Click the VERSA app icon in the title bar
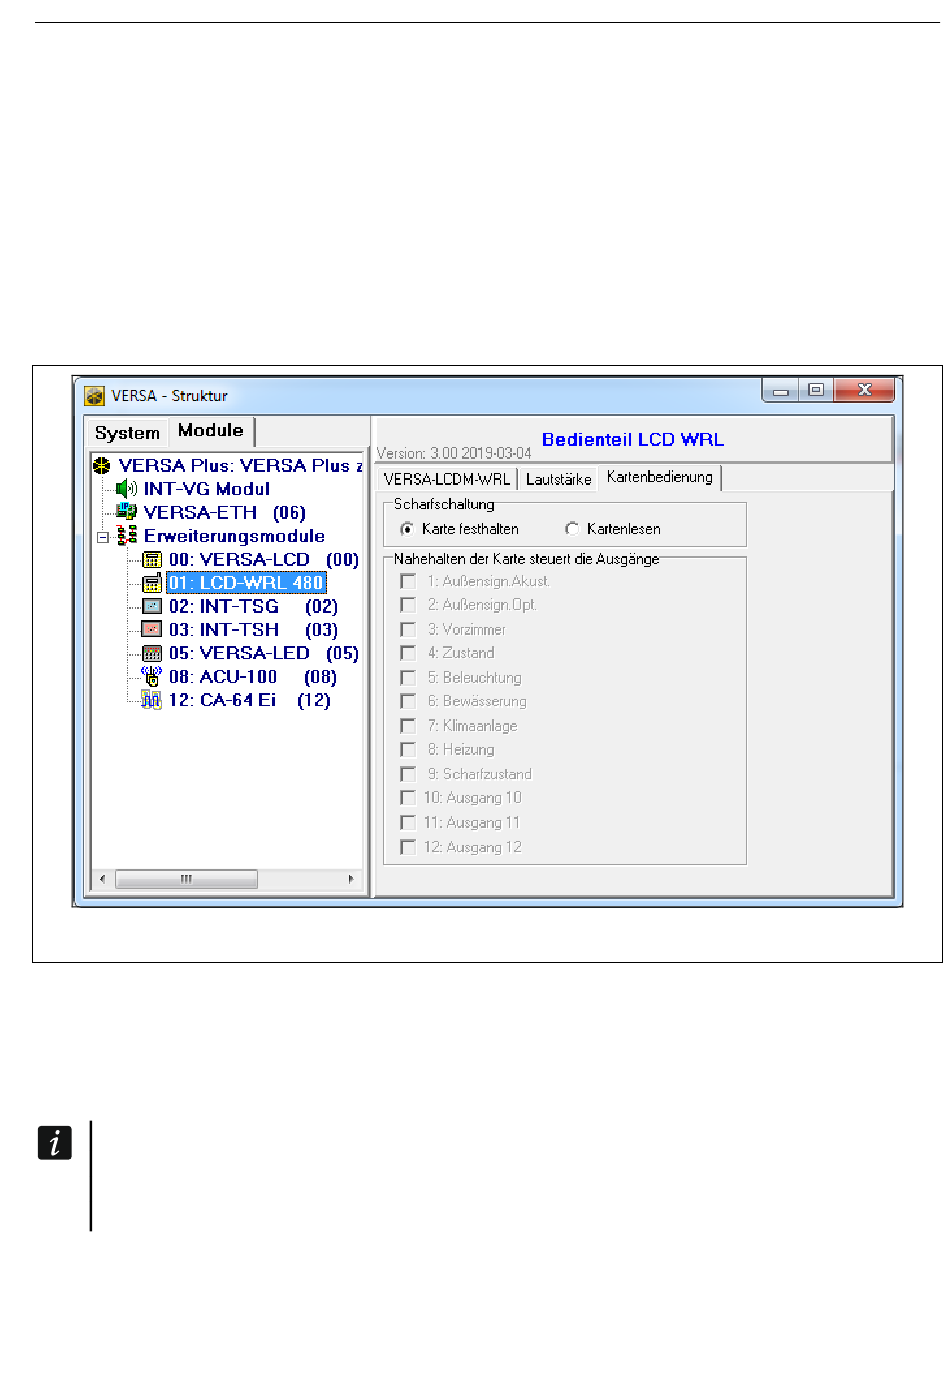Viewport: 950px width, 1397px height. click(x=95, y=396)
